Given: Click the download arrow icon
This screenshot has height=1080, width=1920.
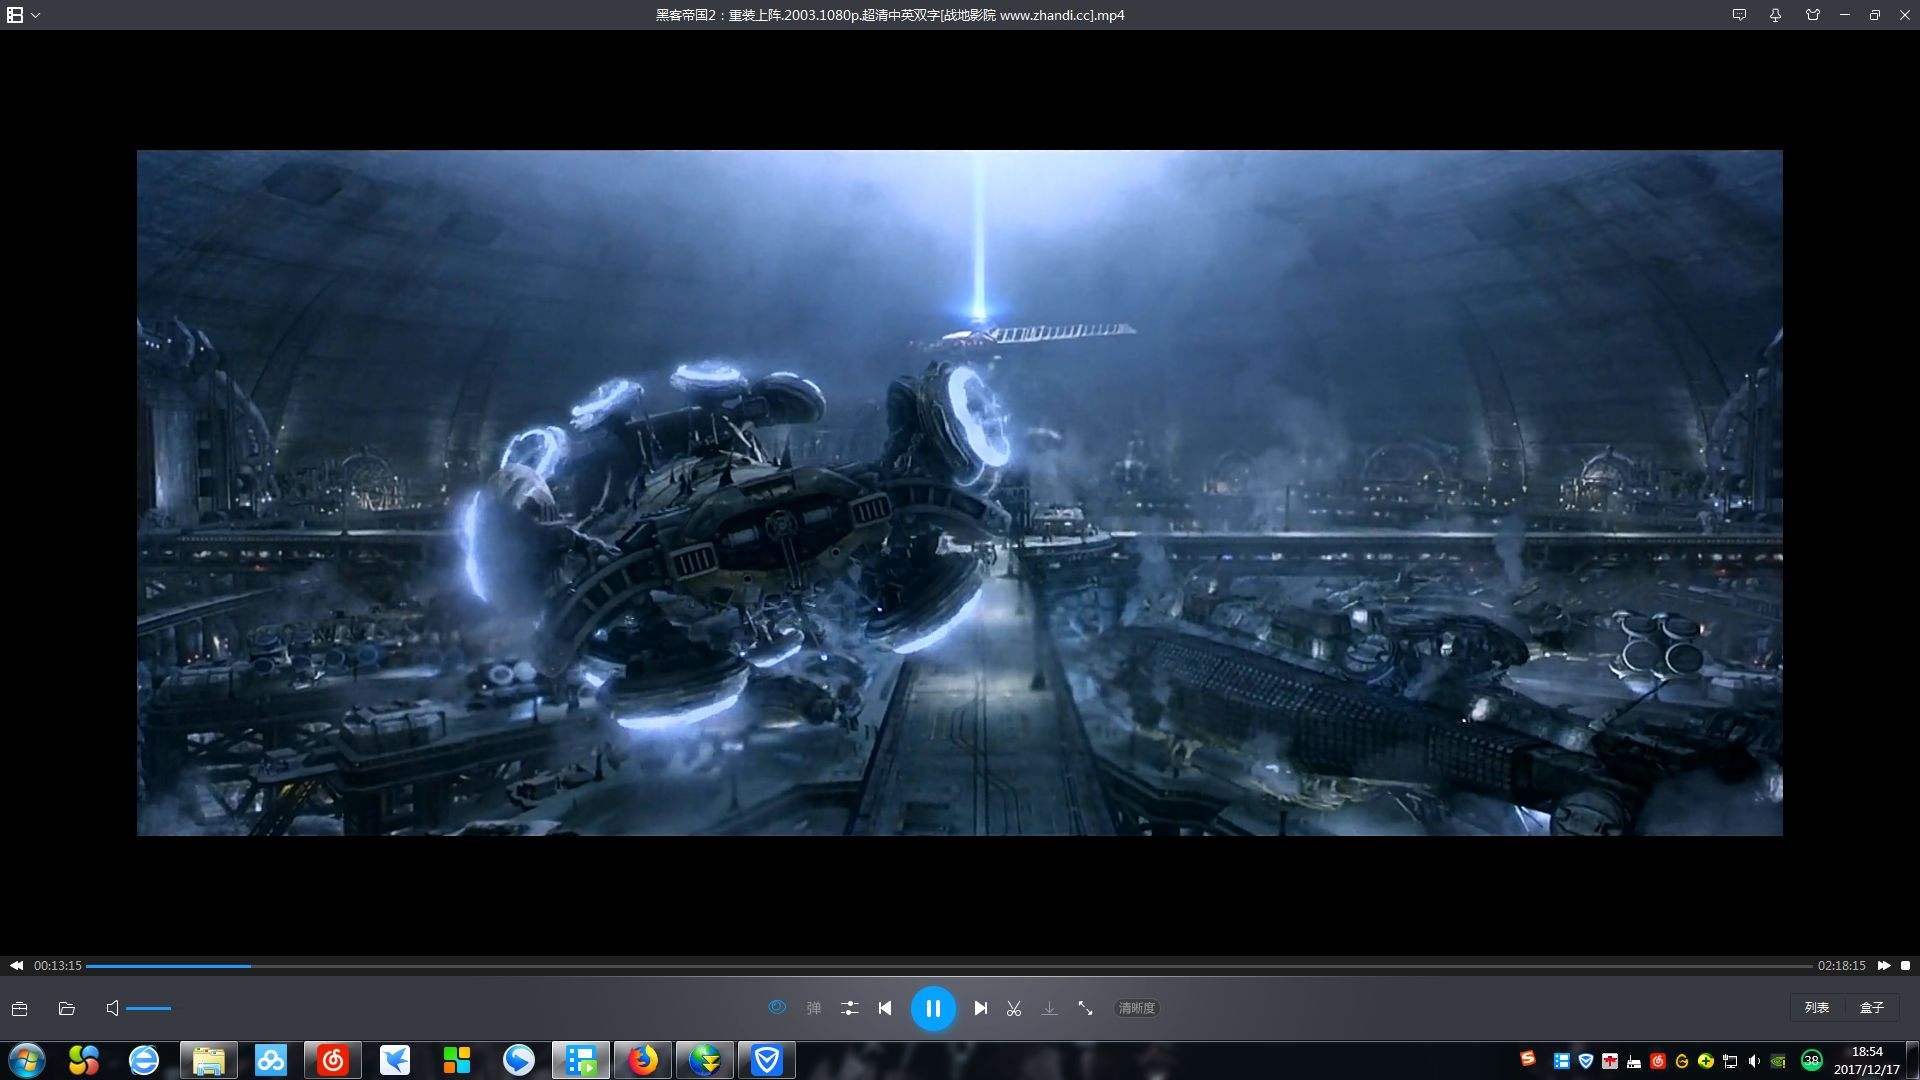Looking at the screenshot, I should point(1049,1008).
